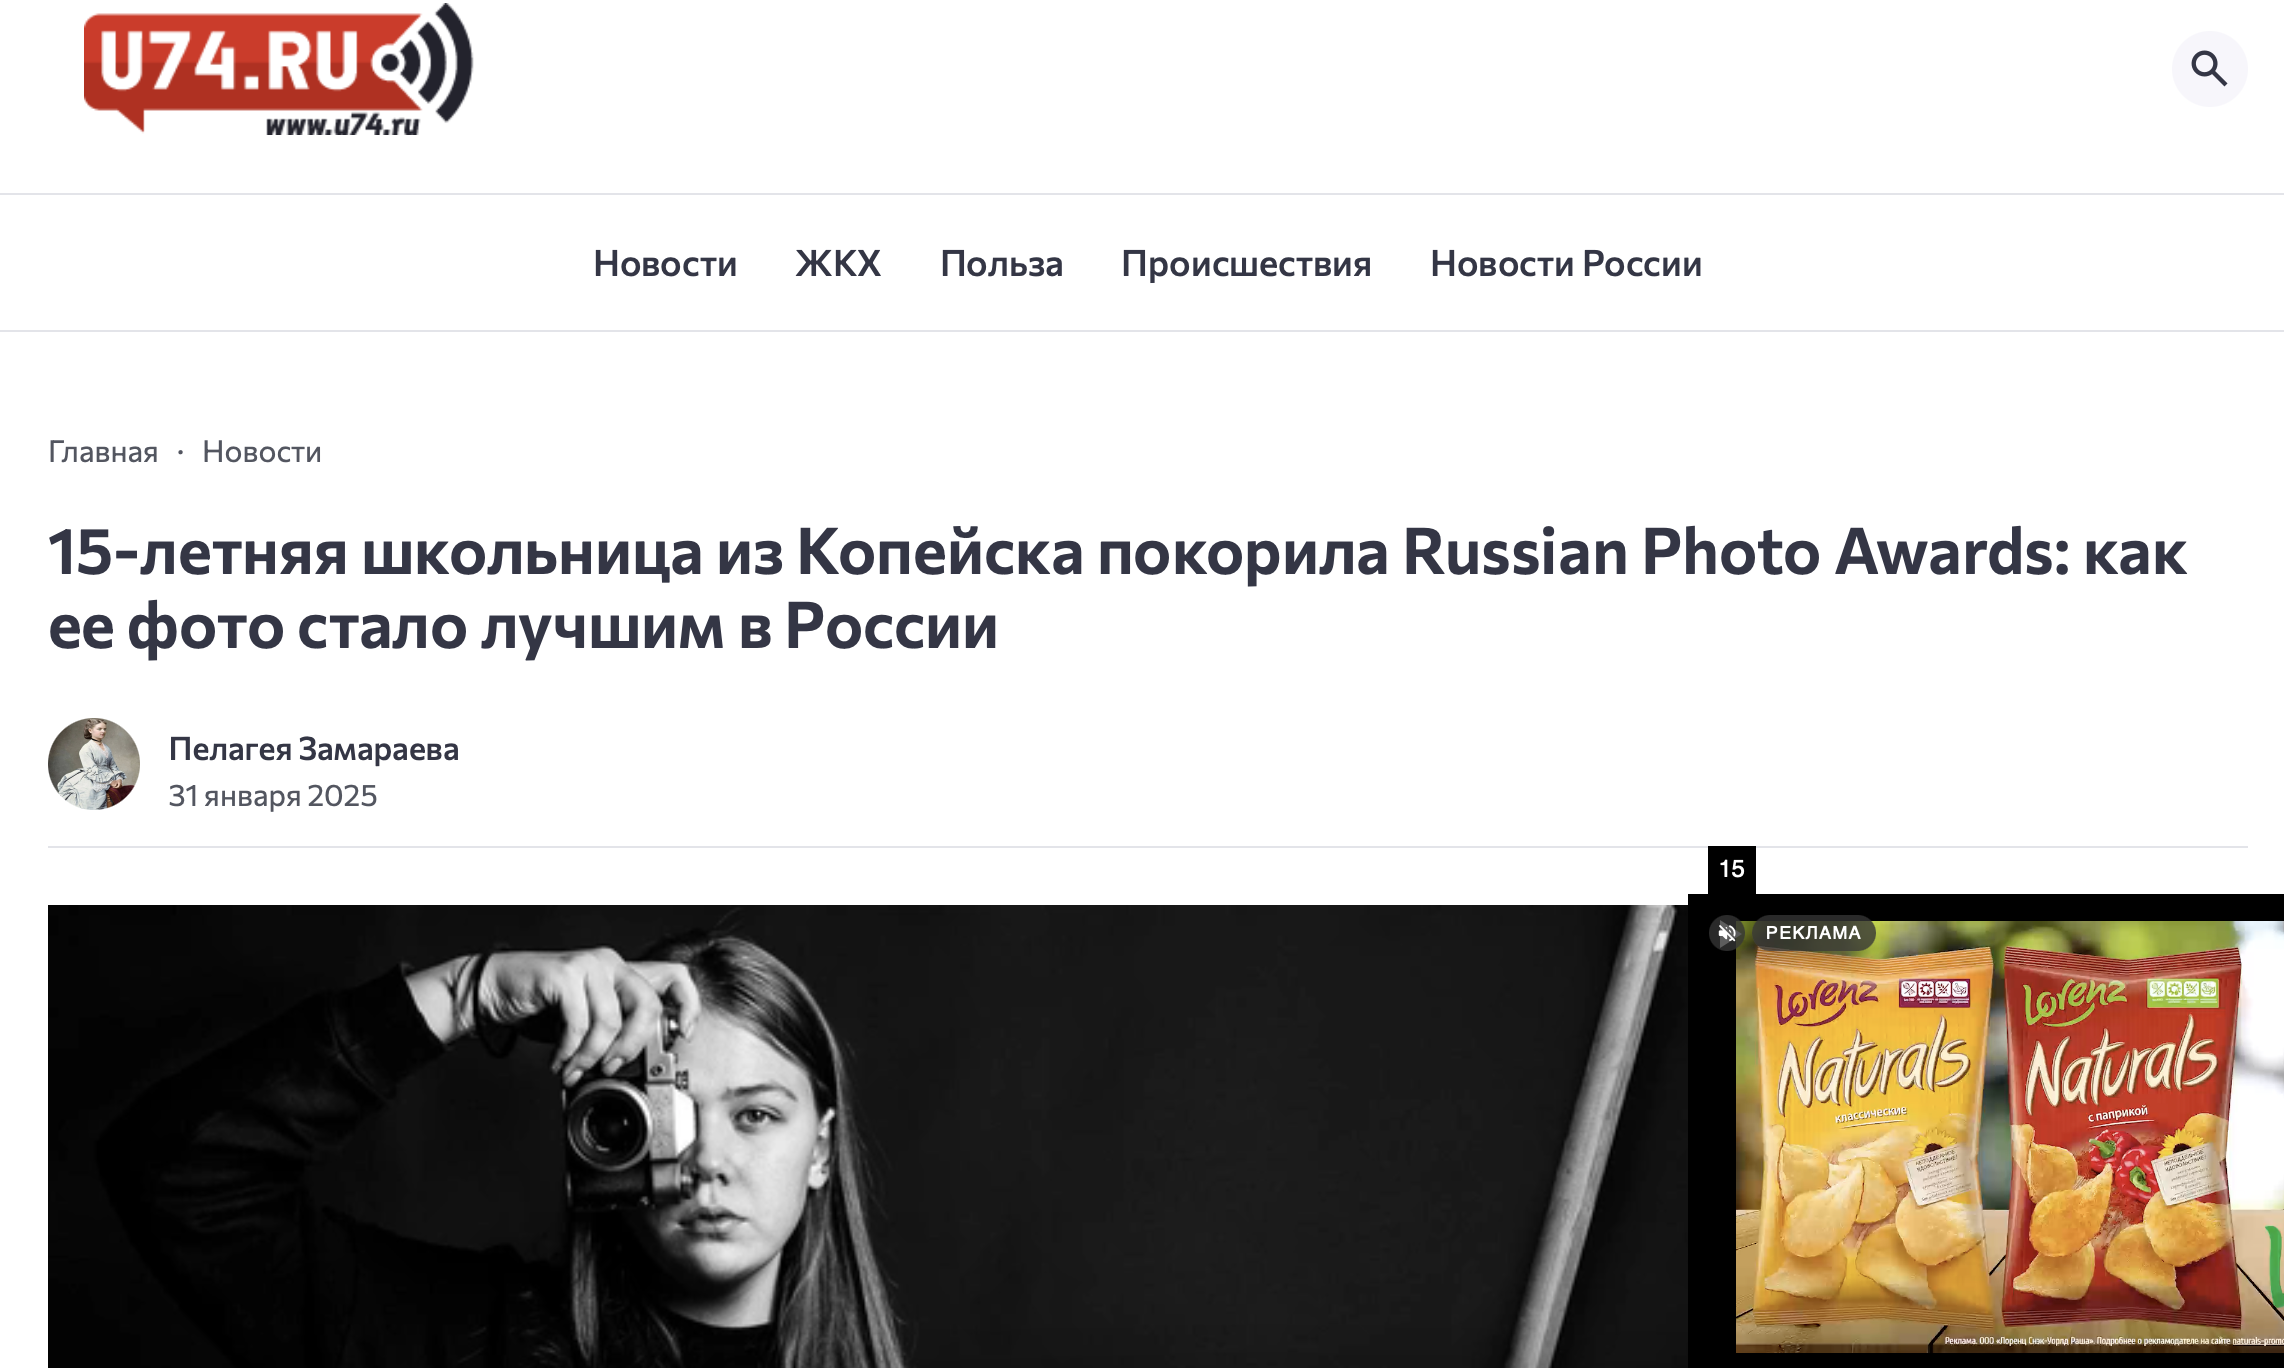Click the www.u74.ru text under logo
Viewport: 2284px width, 1368px height.
click(342, 125)
